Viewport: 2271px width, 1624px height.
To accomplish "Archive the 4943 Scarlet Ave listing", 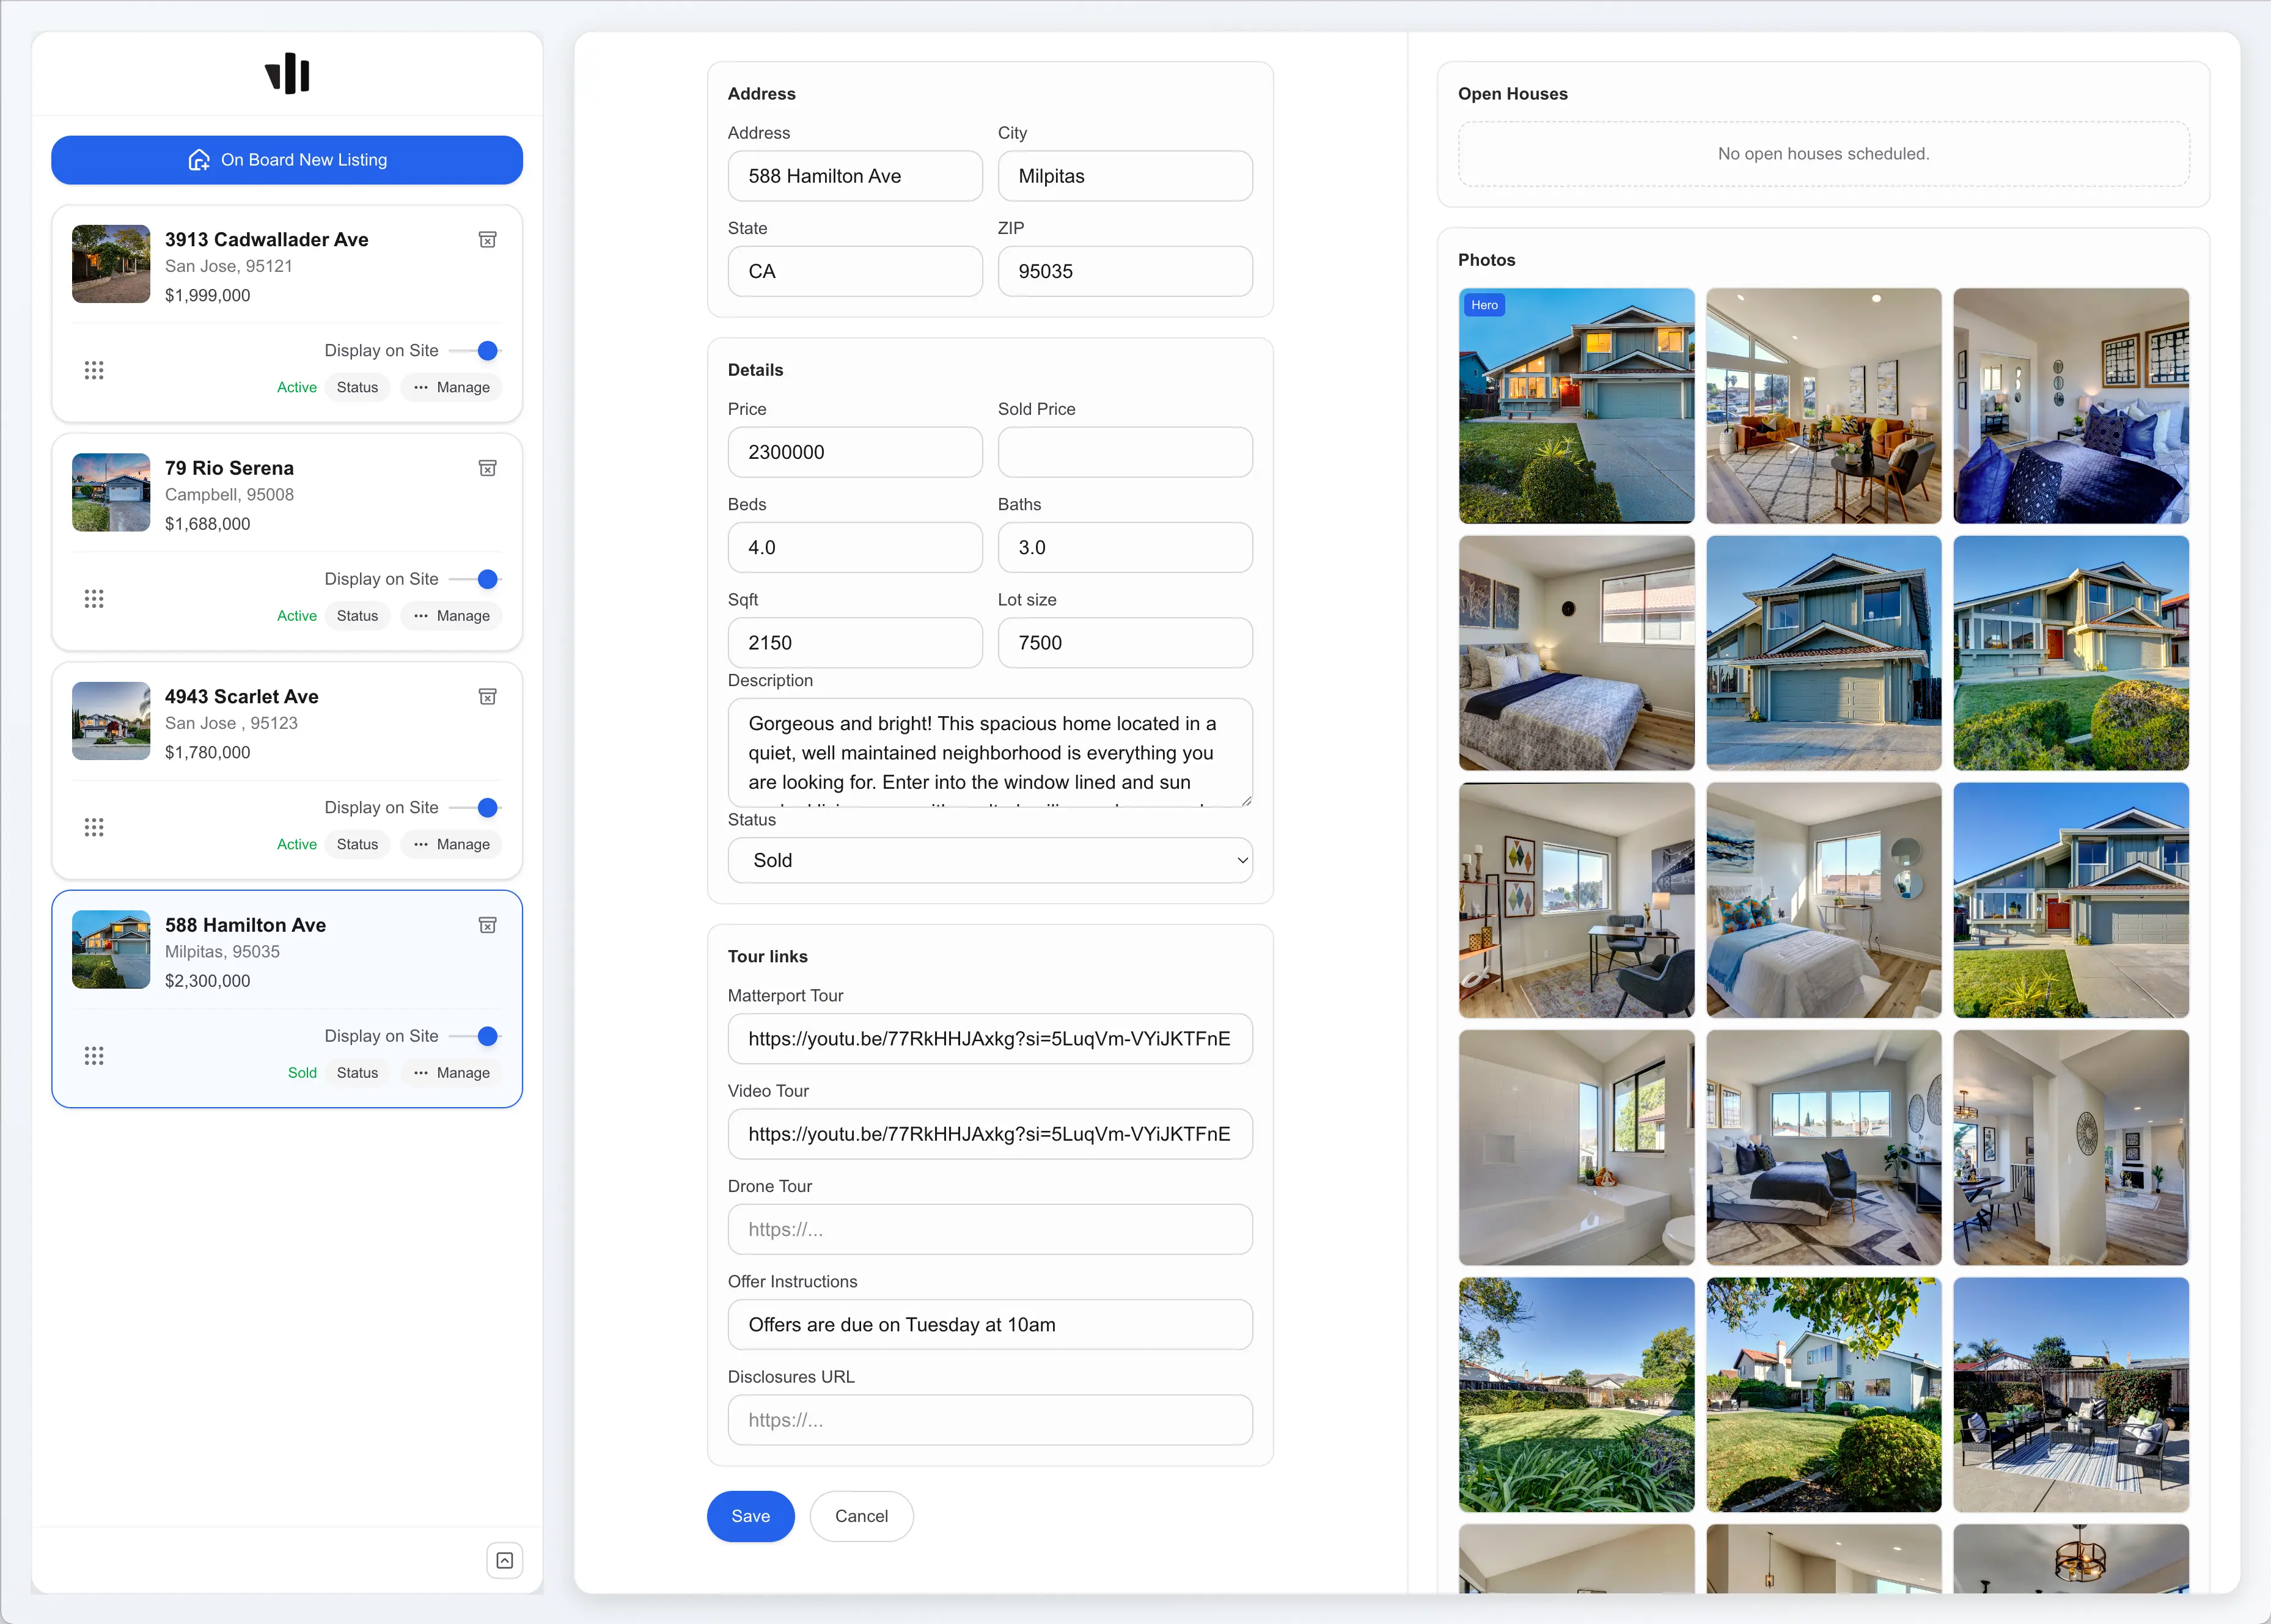I will tap(487, 697).
